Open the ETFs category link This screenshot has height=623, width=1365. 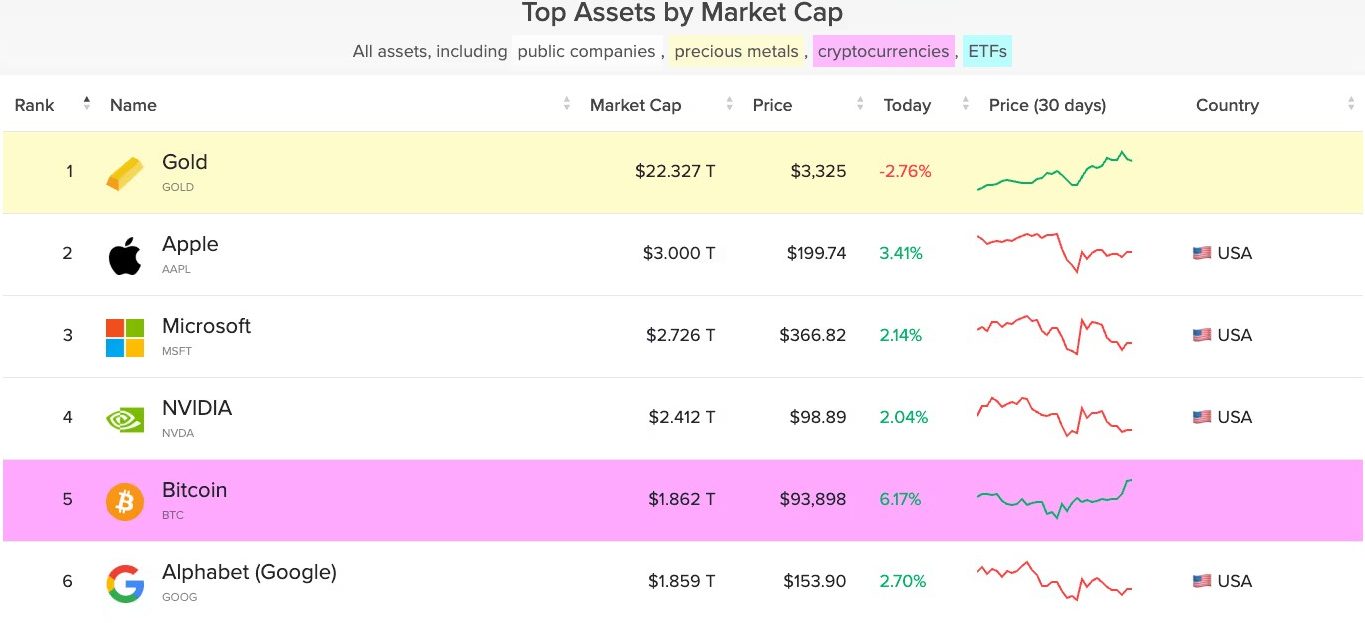tap(988, 51)
